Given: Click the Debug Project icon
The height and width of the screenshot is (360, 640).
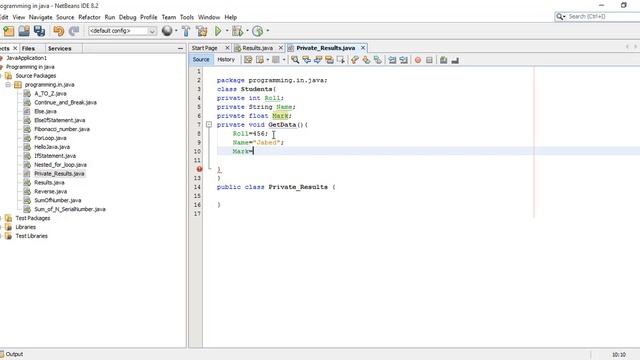Looking at the screenshot, I should point(237,31).
